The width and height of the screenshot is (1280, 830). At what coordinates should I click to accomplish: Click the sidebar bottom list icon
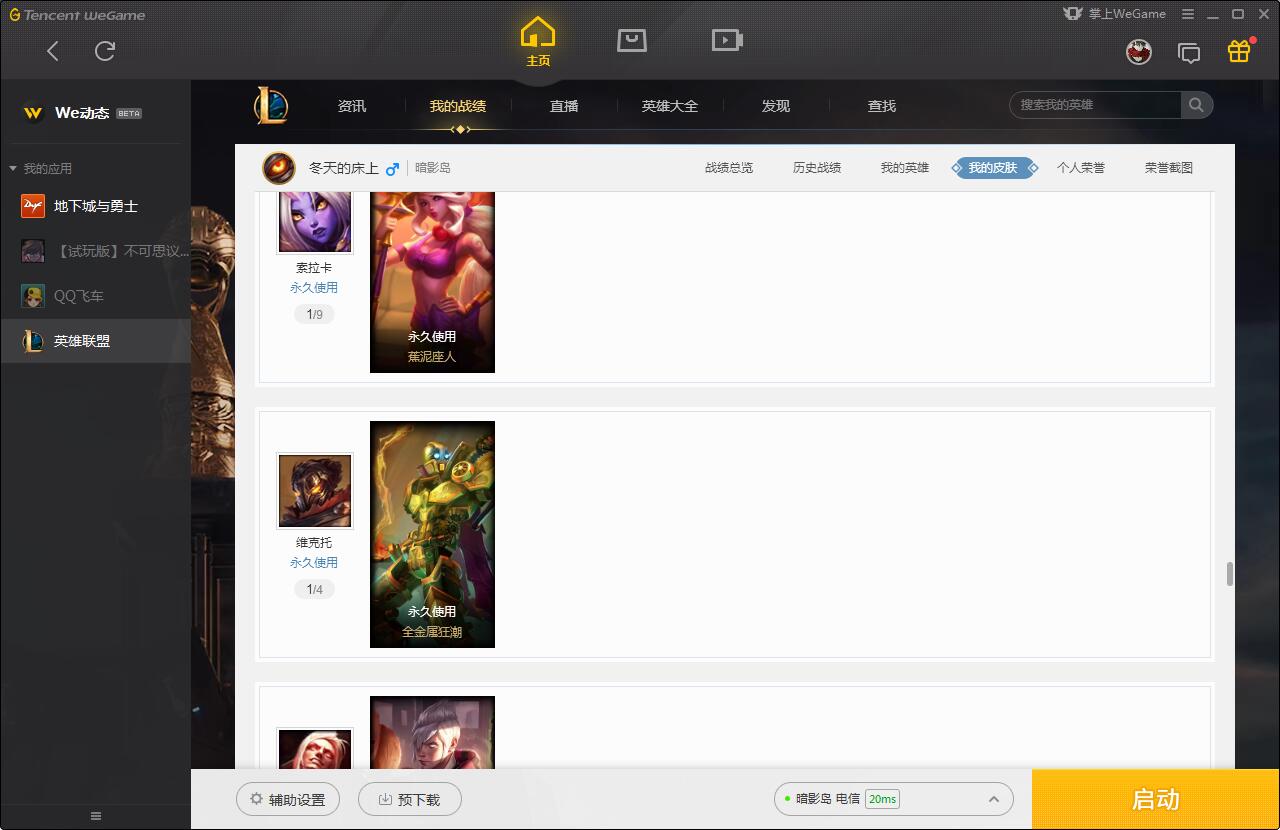96,816
